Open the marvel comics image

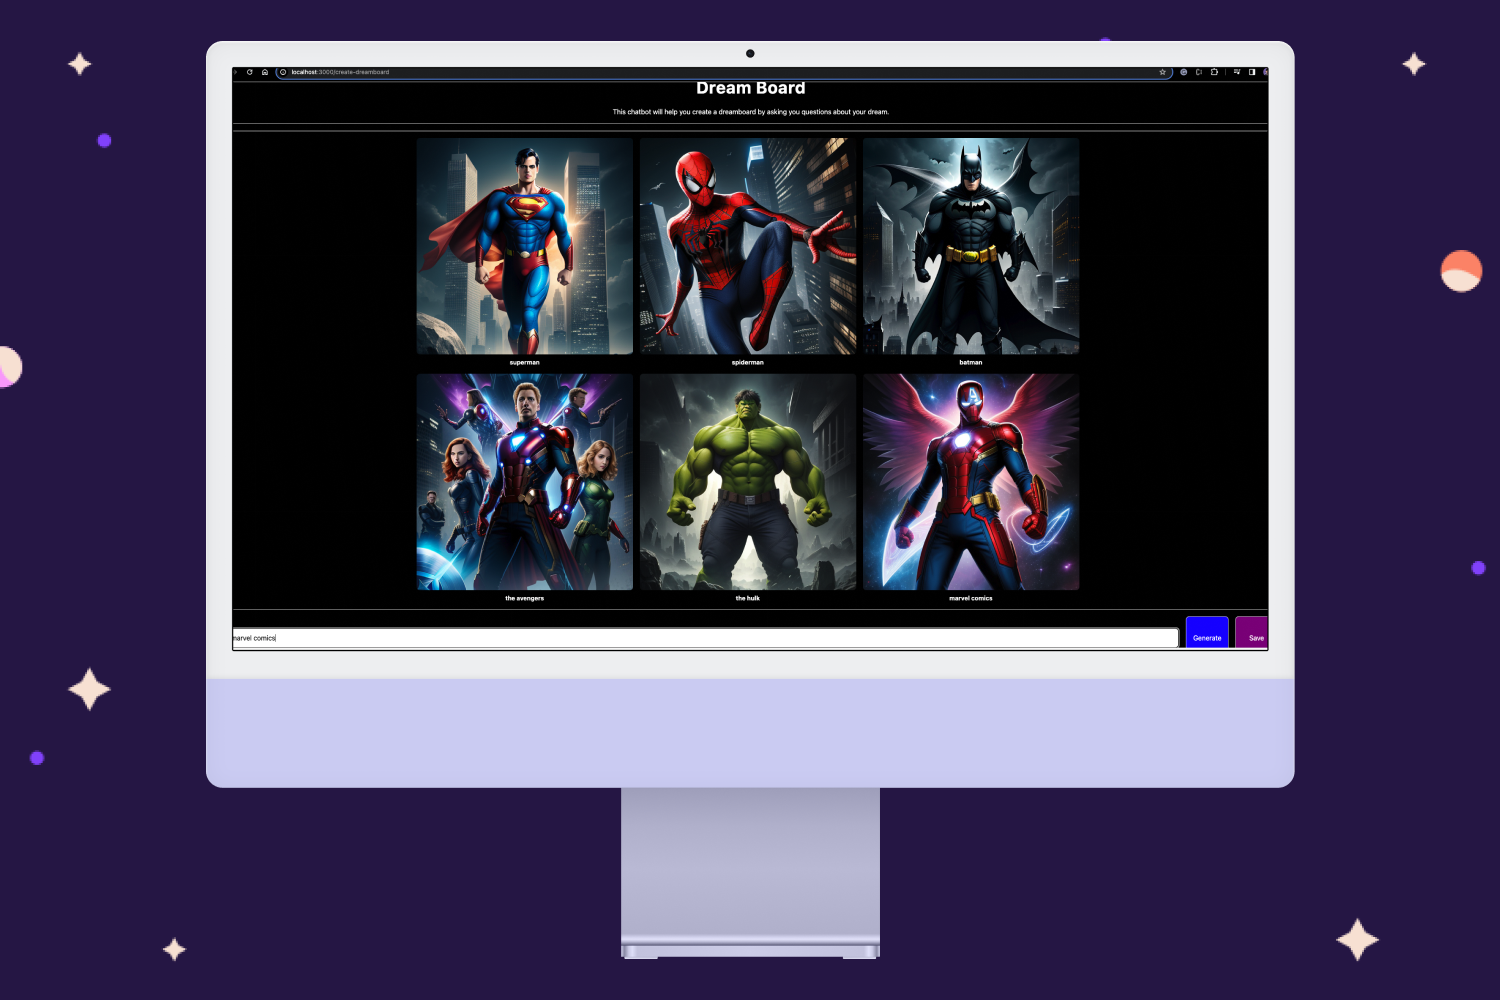click(971, 482)
